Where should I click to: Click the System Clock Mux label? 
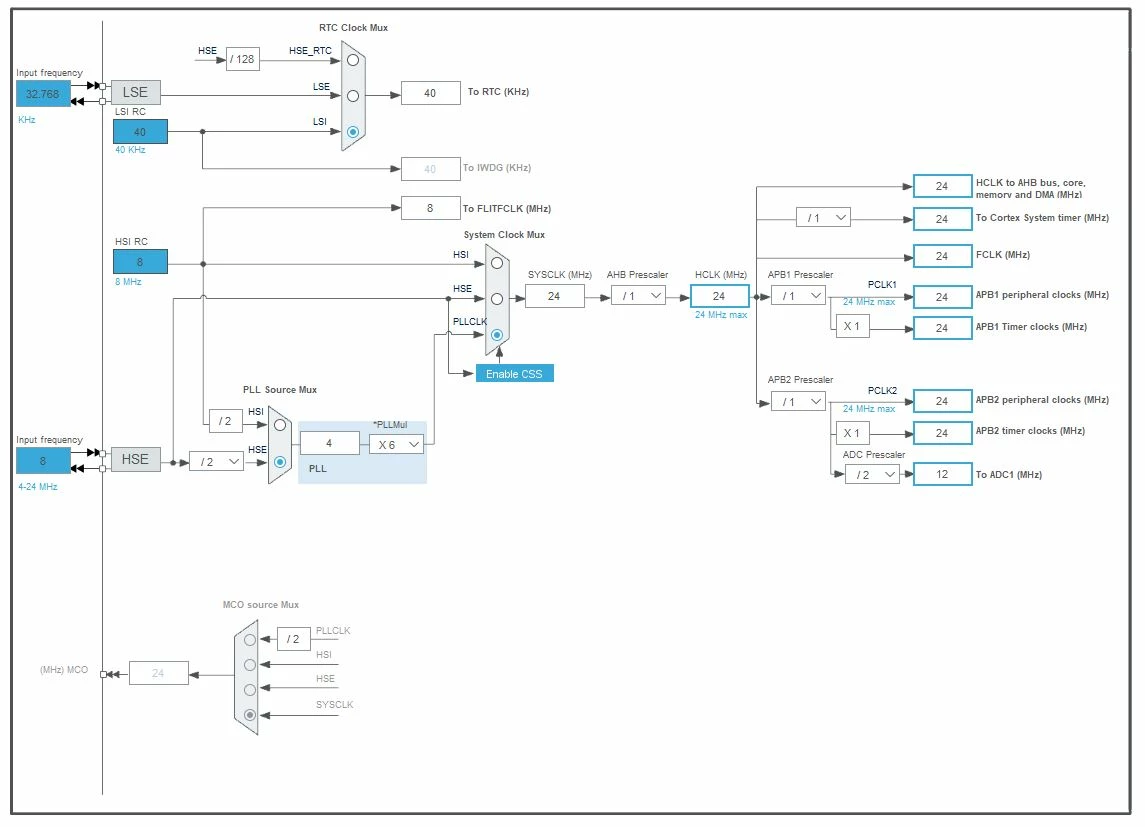(x=504, y=235)
